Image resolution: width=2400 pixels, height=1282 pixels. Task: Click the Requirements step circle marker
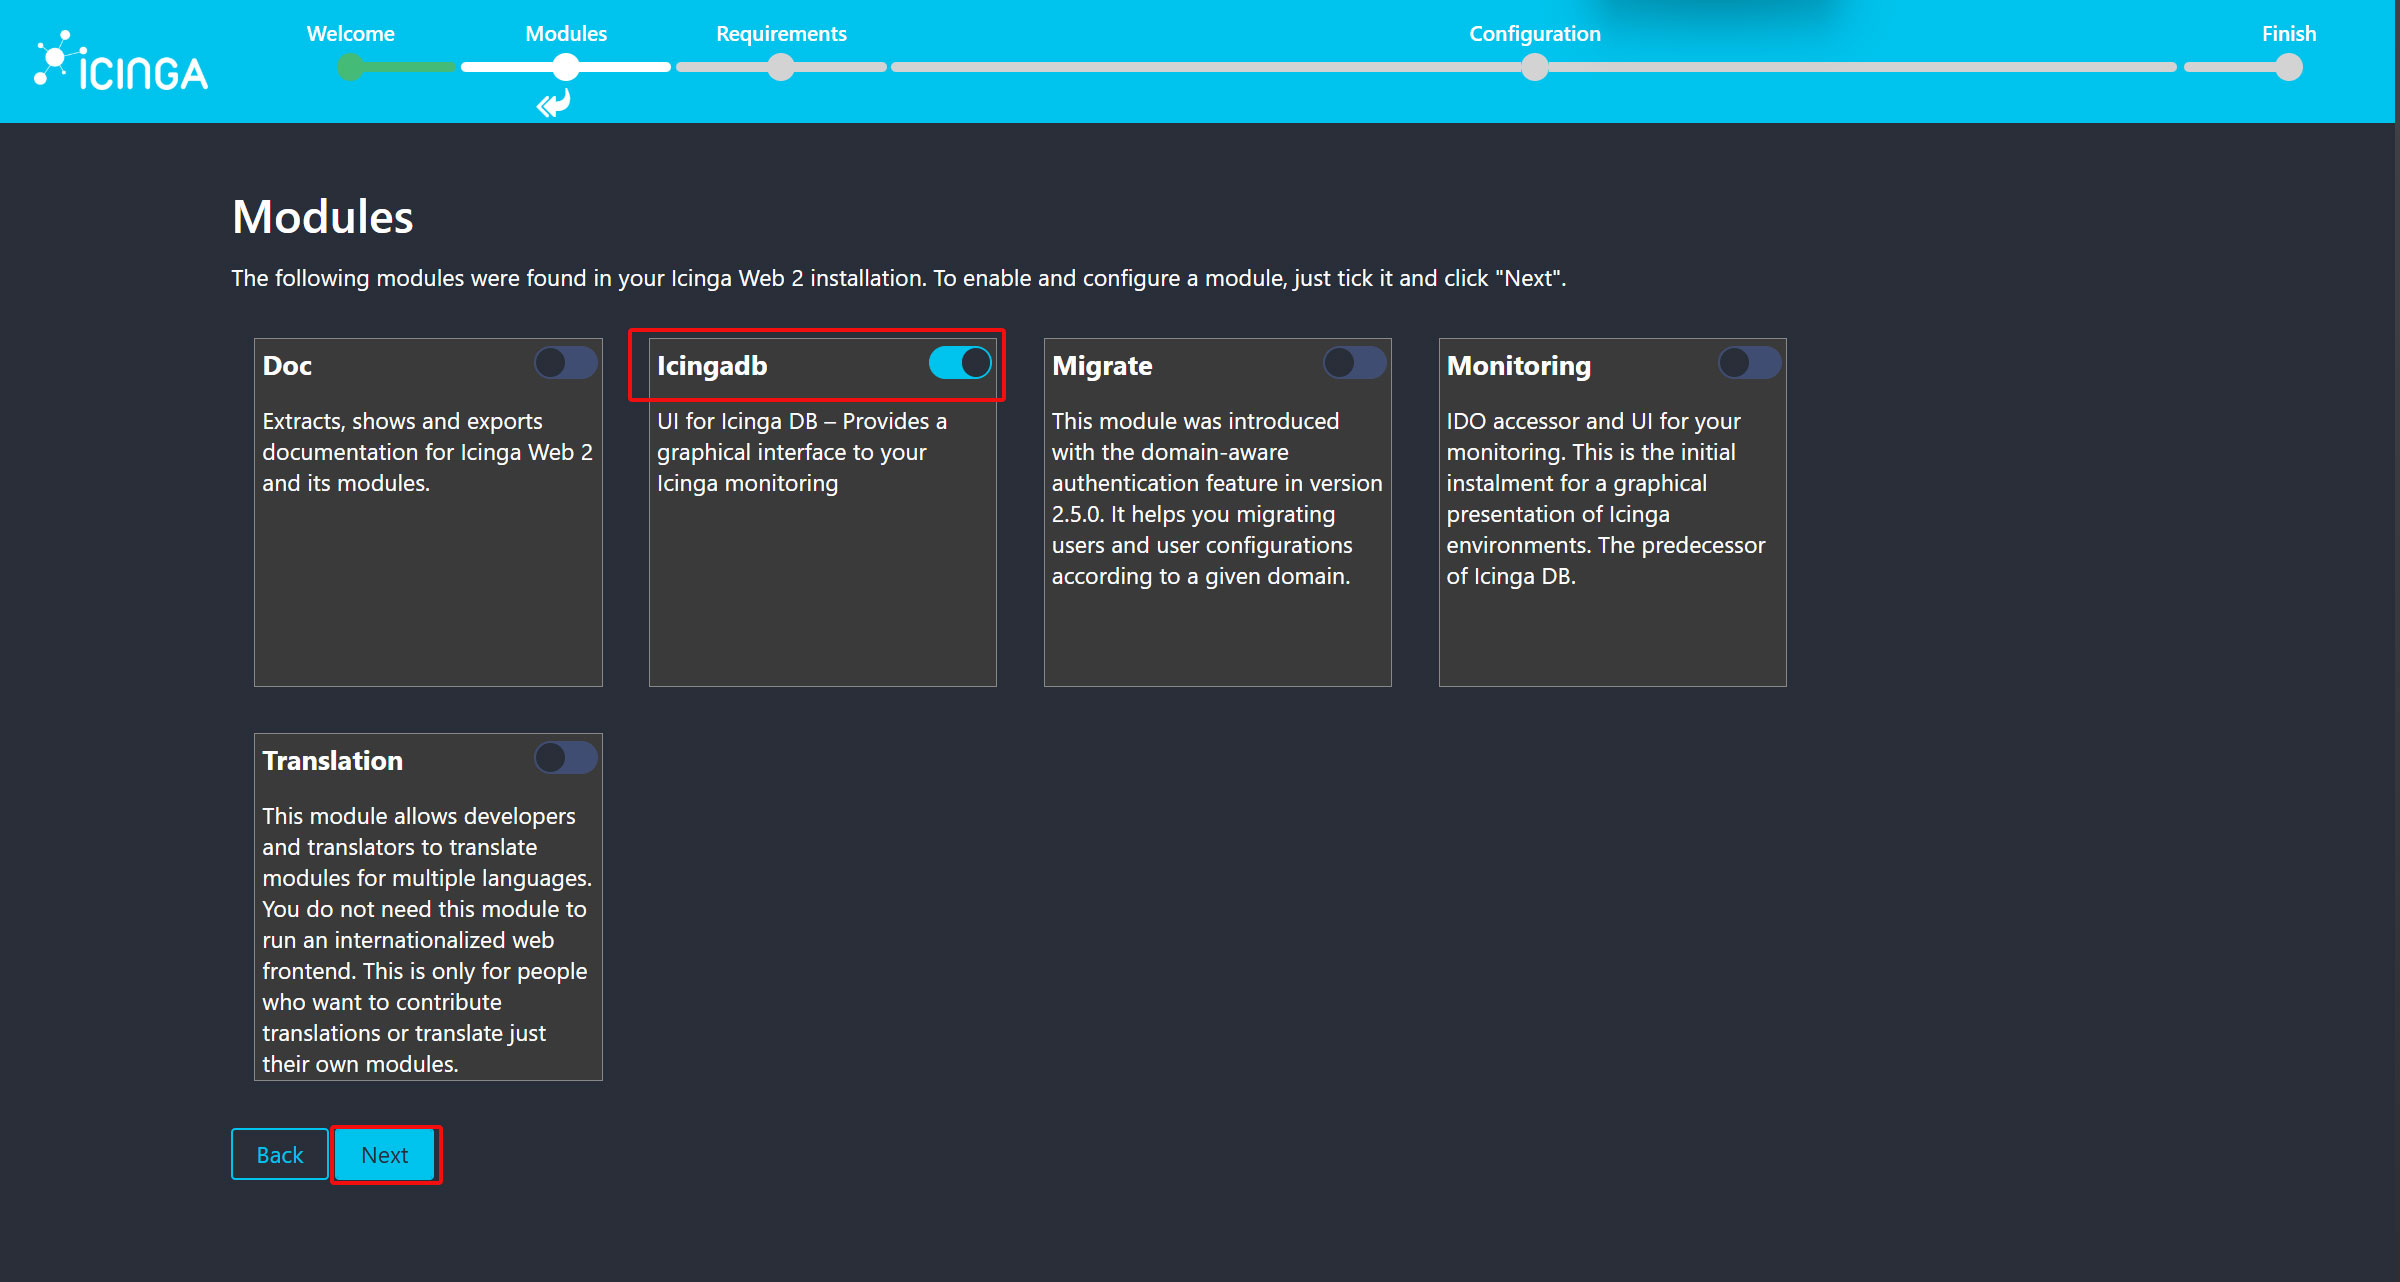781,67
